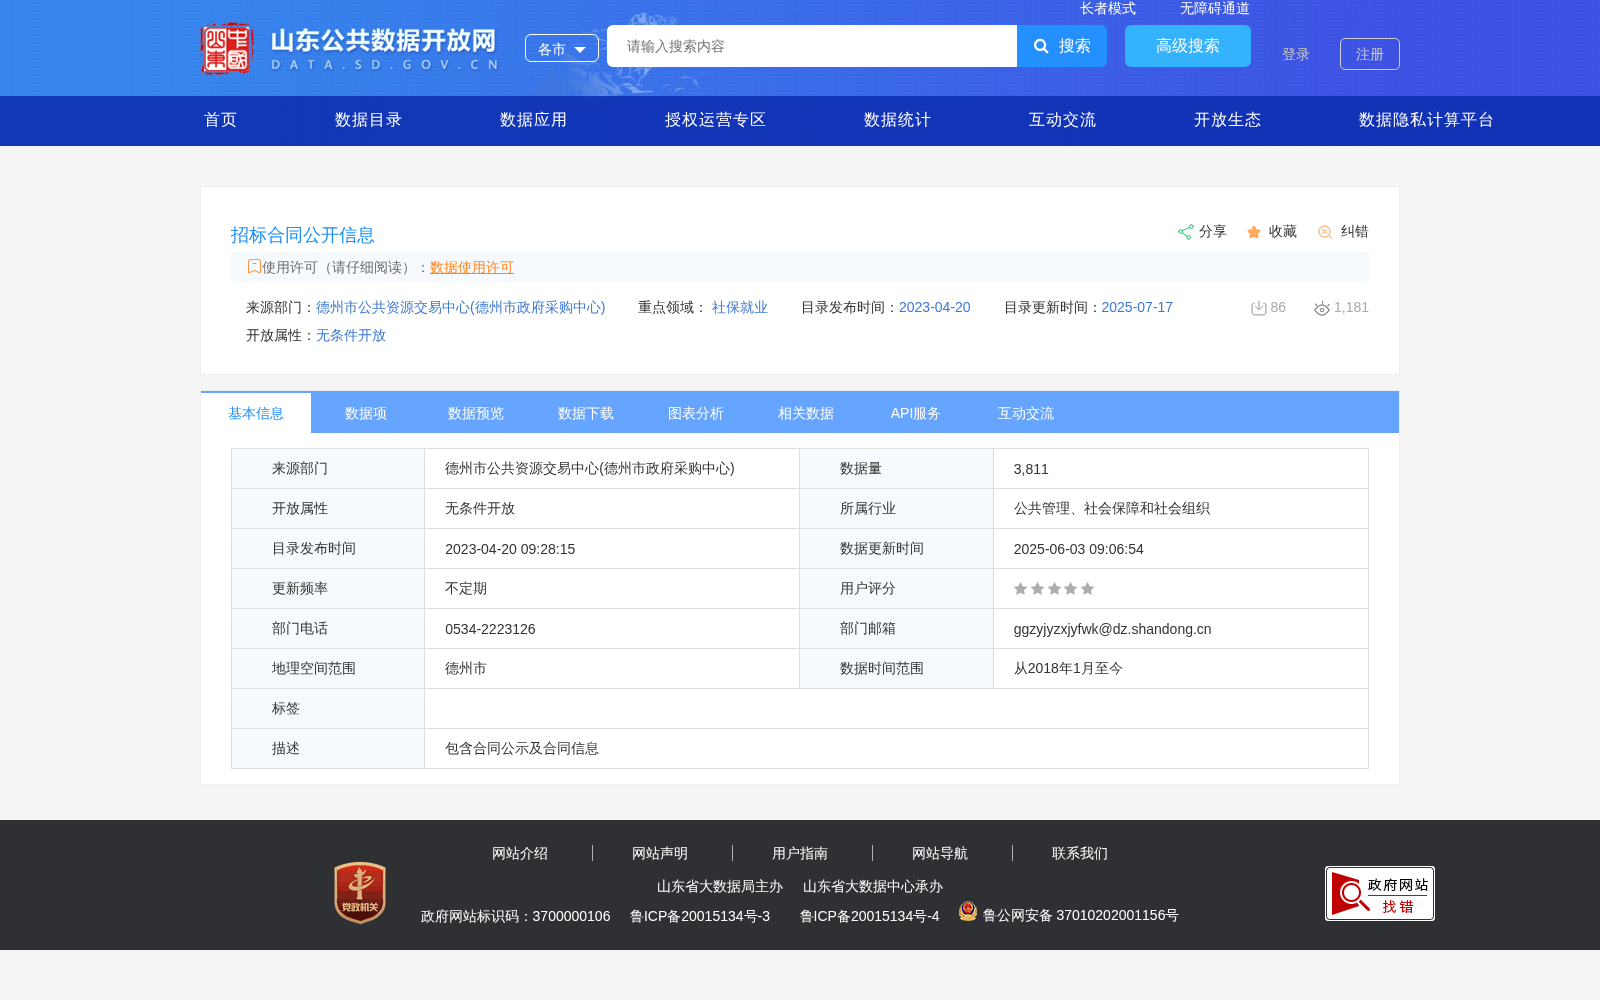Switch to the 图表分析 tab

coord(696,413)
